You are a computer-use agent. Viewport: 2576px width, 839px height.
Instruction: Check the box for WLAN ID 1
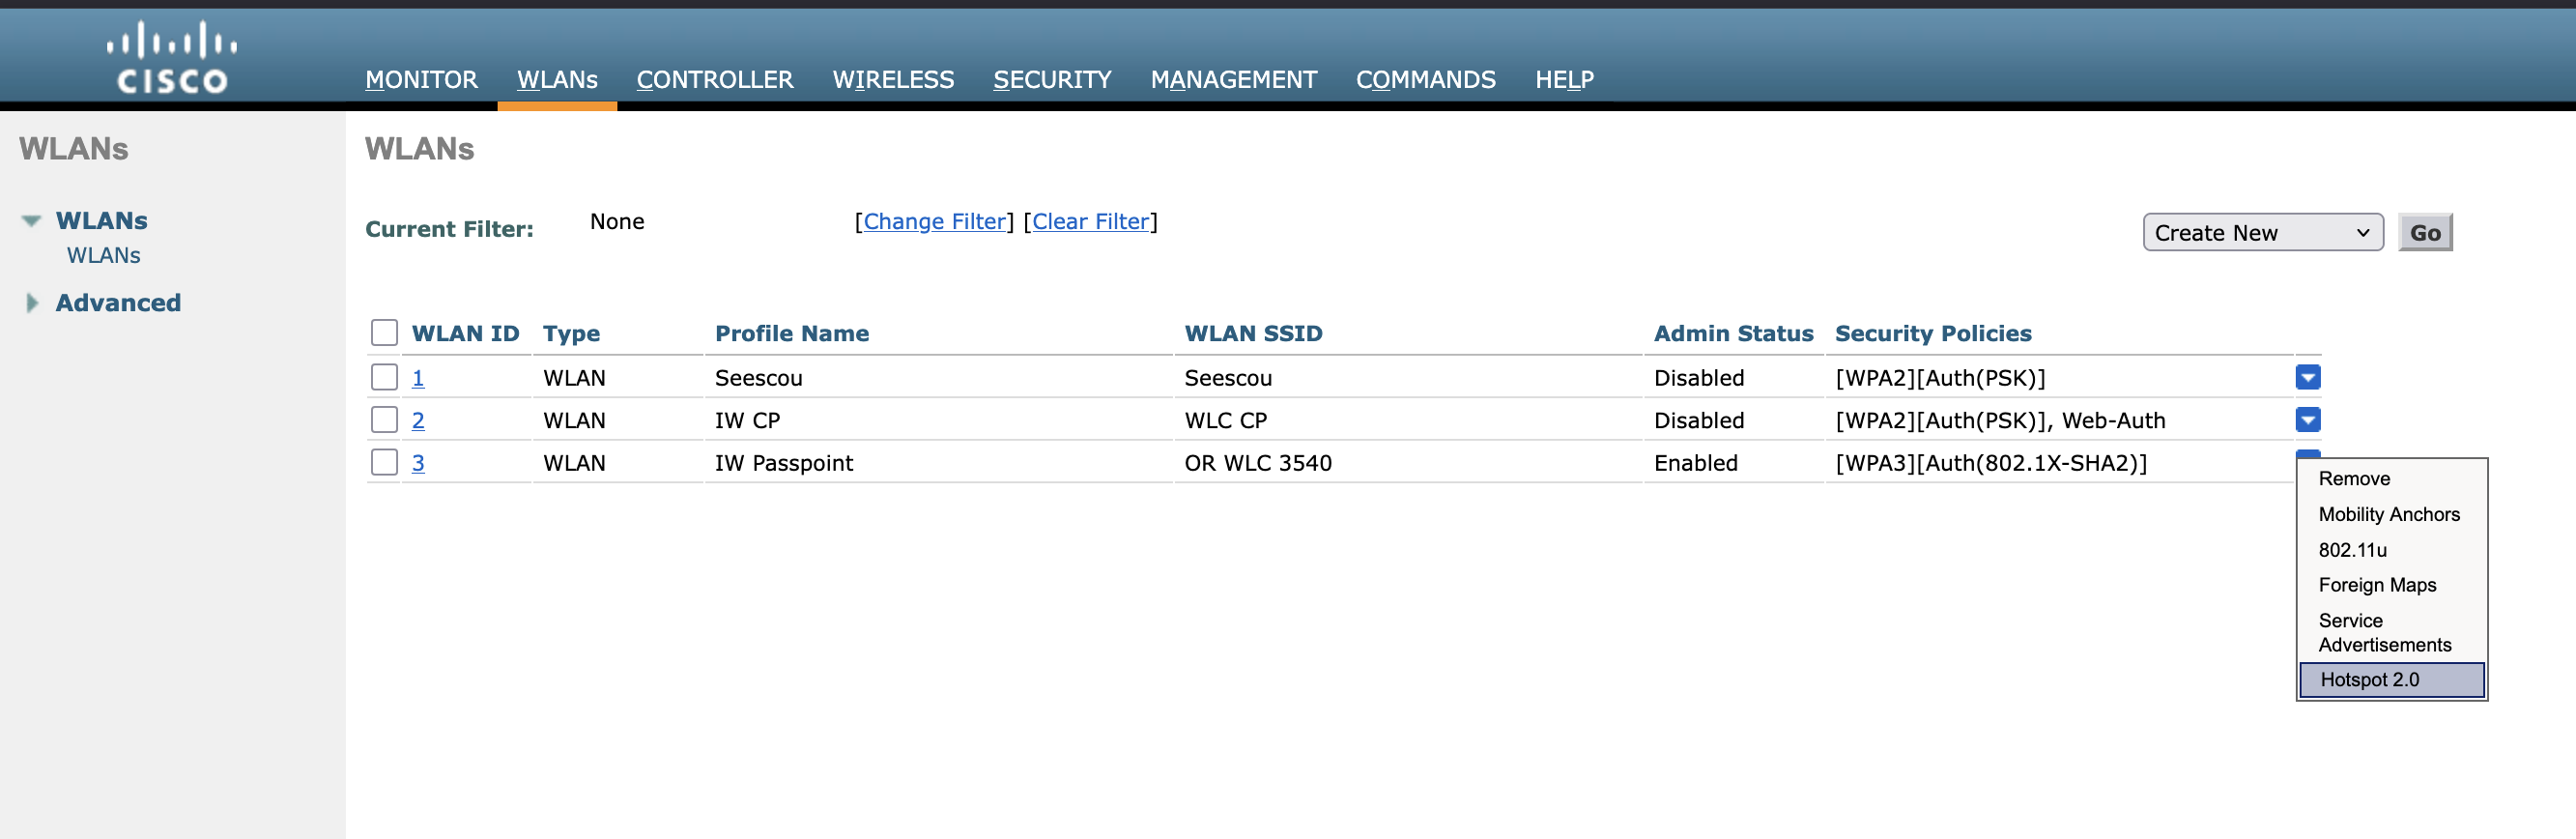(x=384, y=377)
